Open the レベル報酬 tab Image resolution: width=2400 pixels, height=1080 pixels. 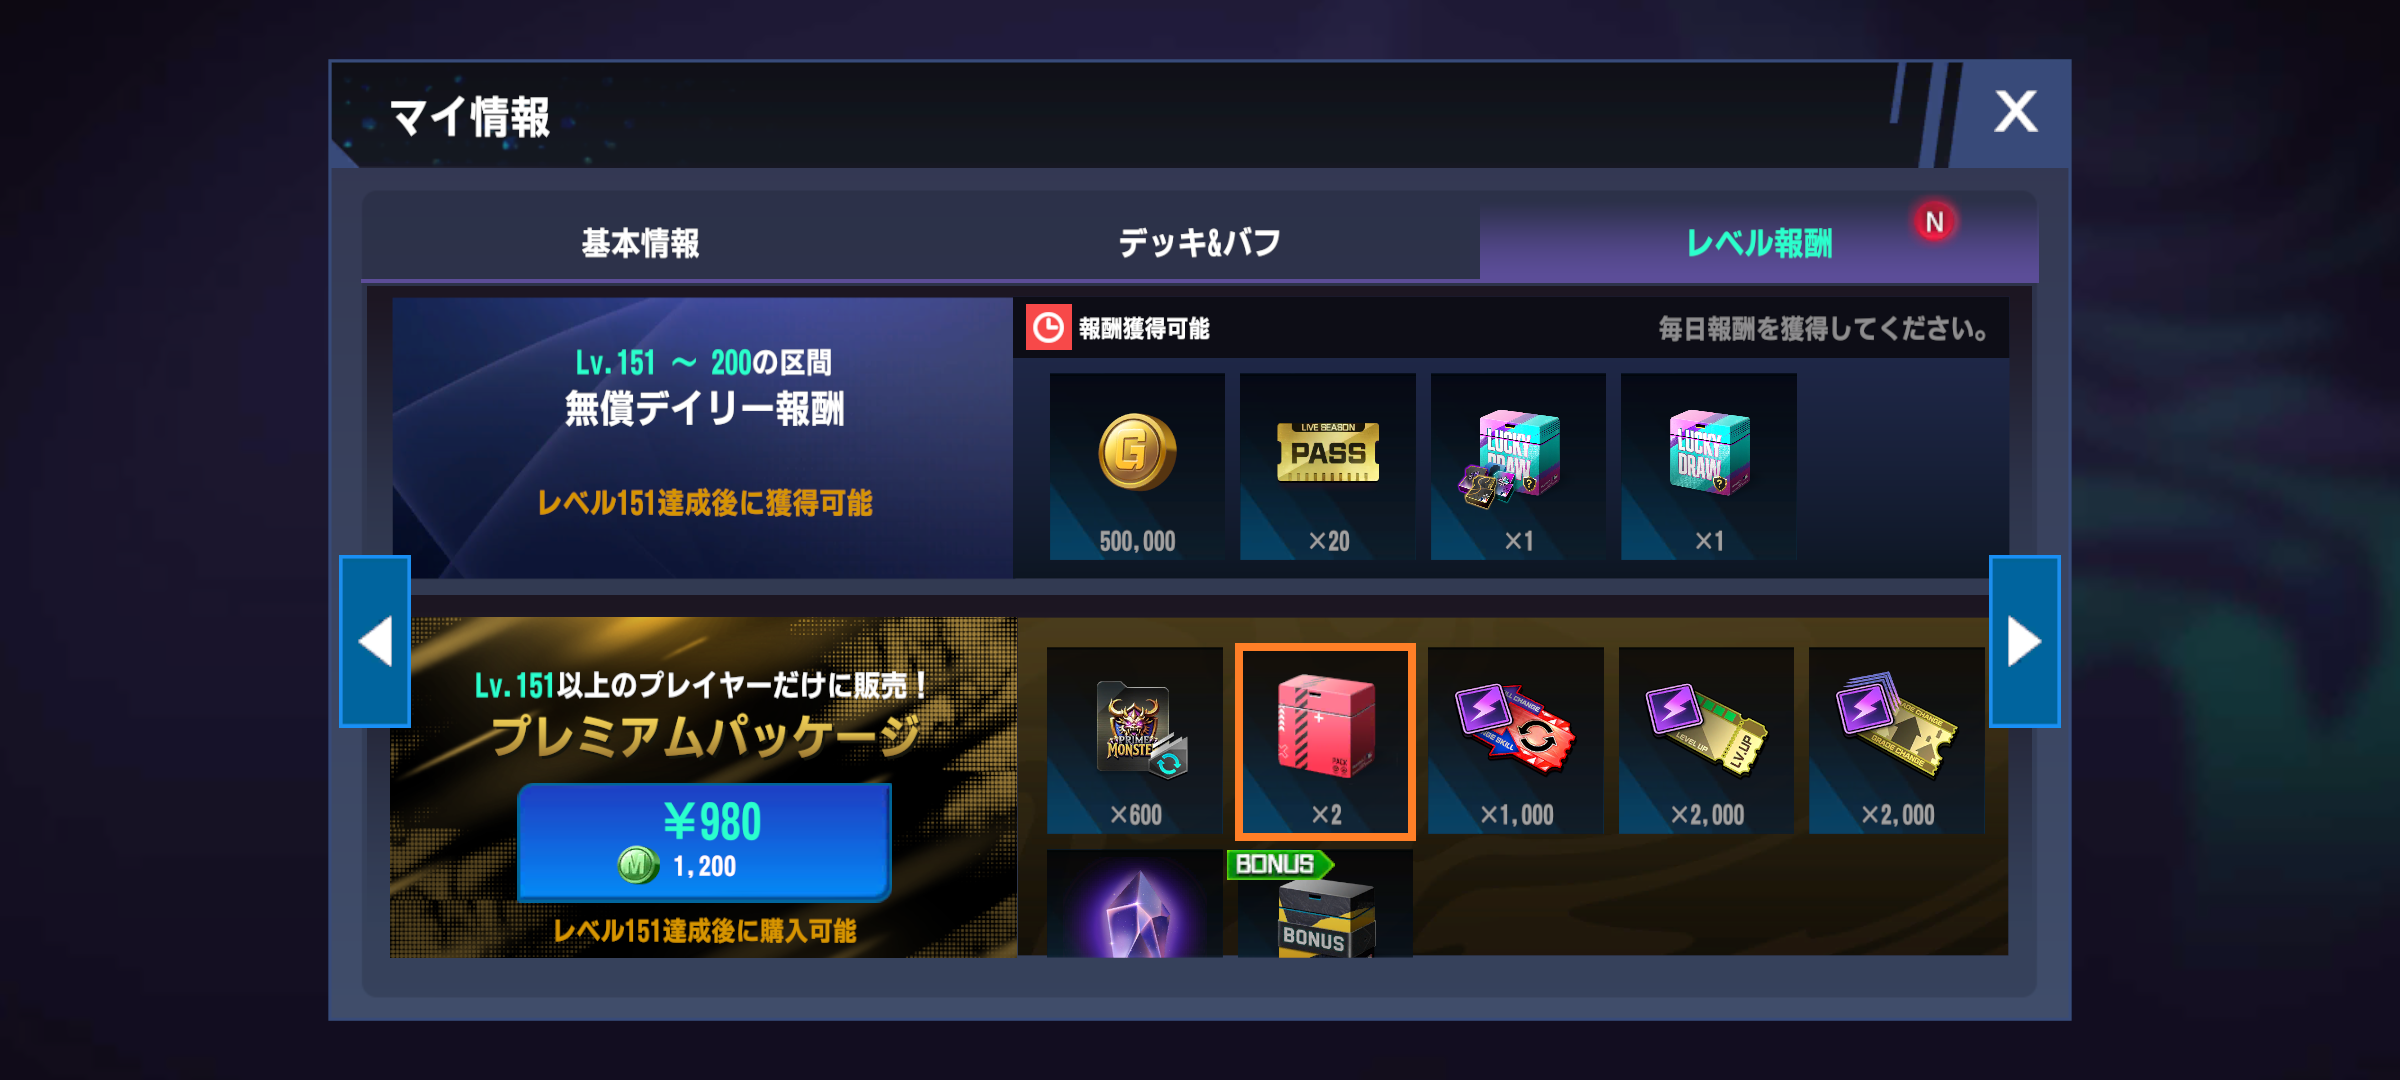pyautogui.click(x=1759, y=242)
